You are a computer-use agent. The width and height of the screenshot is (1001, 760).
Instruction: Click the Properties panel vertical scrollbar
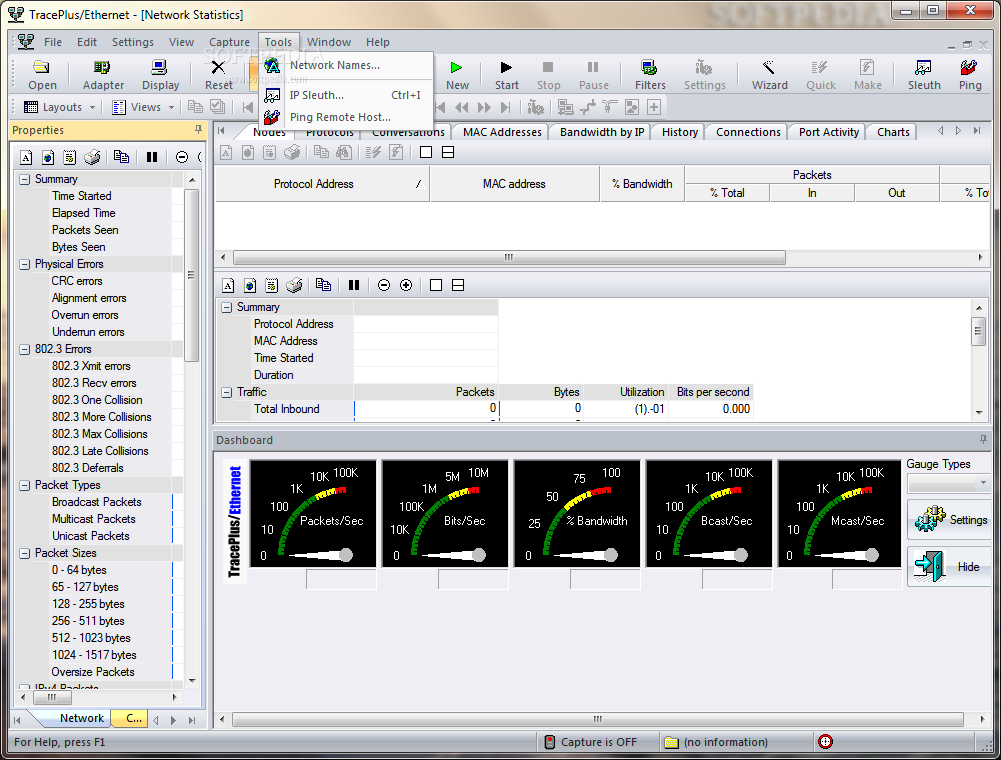point(191,275)
